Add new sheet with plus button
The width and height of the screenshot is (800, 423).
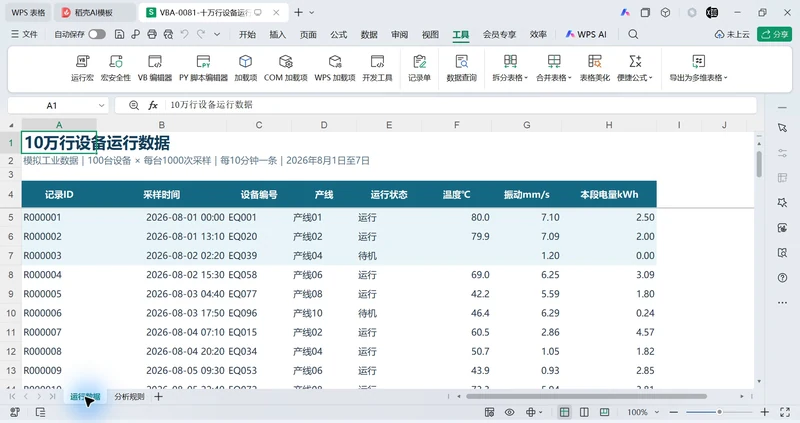coord(159,396)
